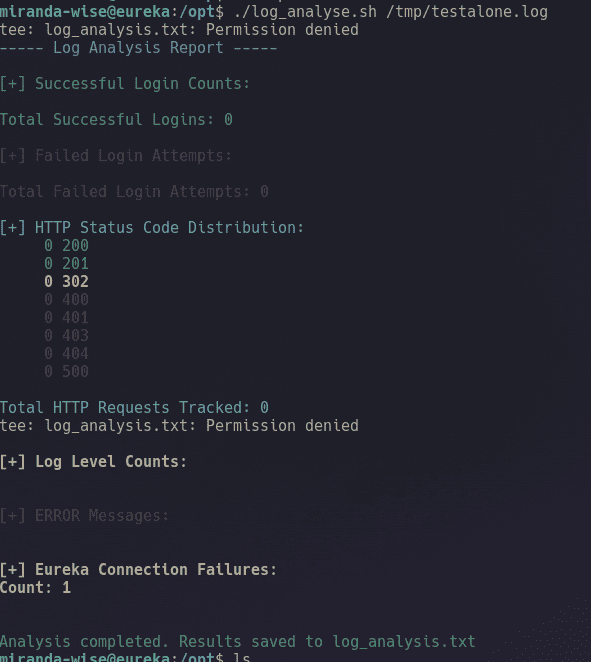Select the 200 status code row

coord(67,246)
